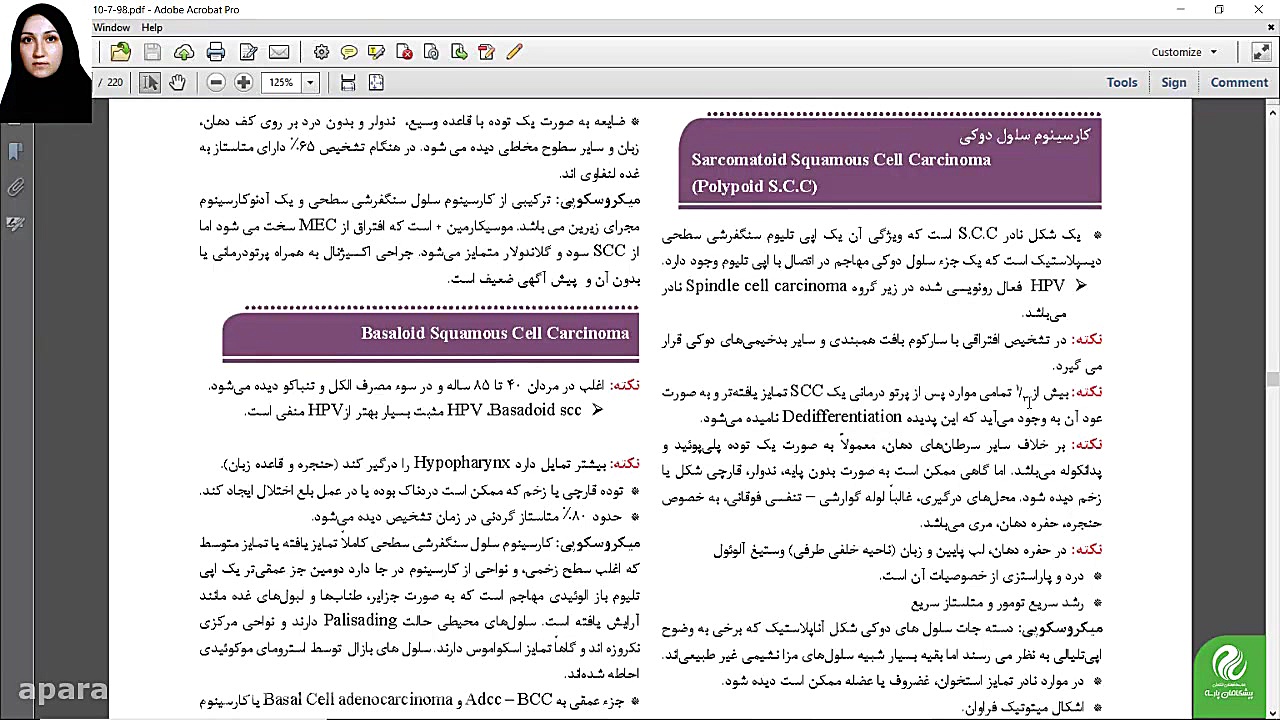The image size is (1280, 720).
Task: Open the Tools panel
Action: click(x=1121, y=82)
